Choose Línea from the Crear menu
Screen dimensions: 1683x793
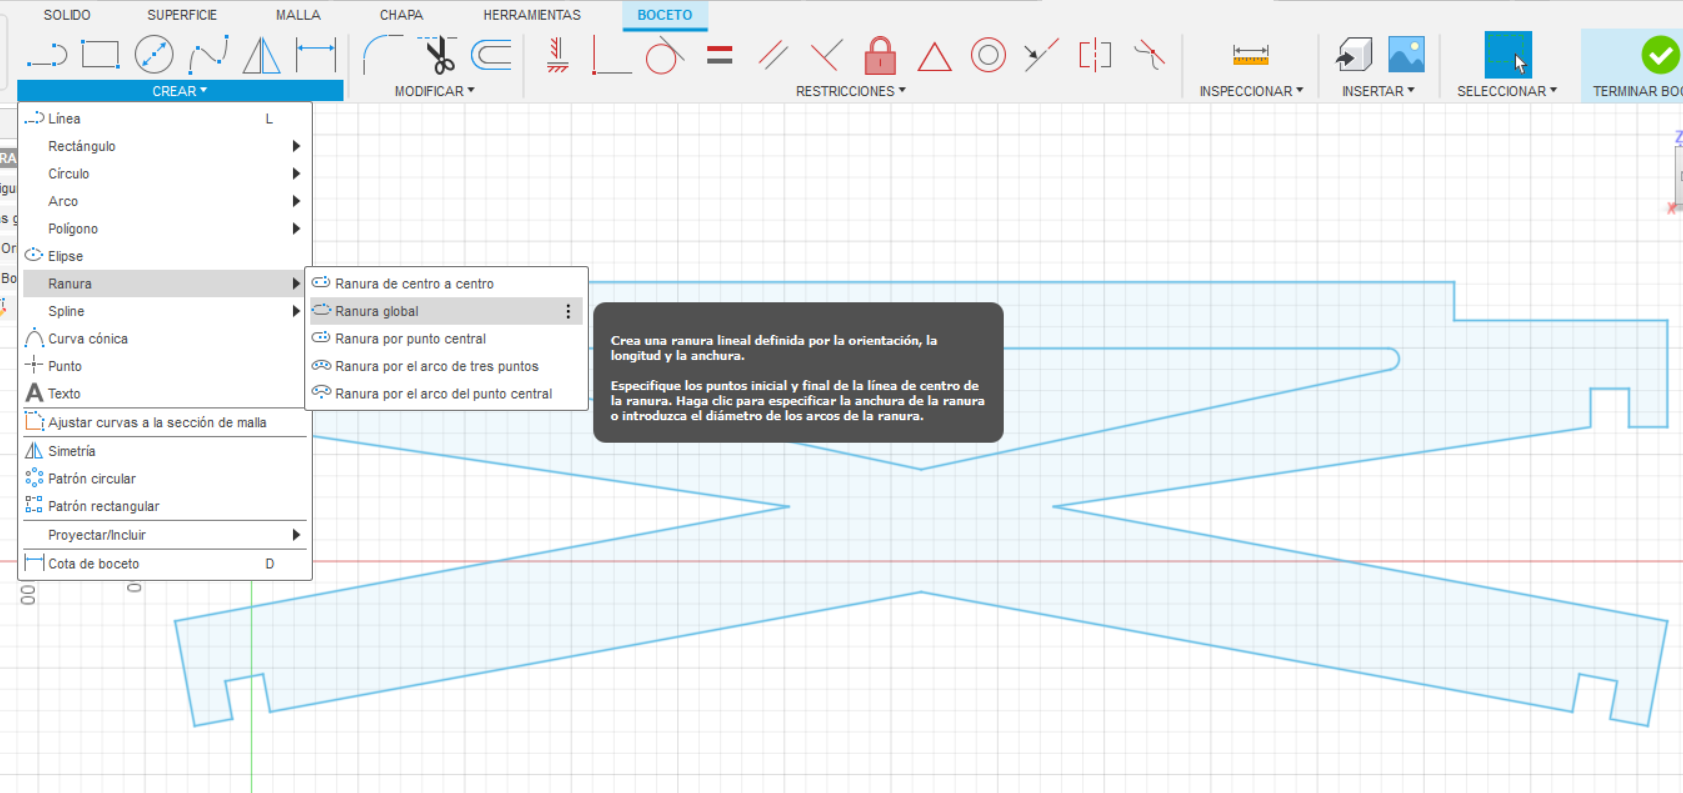pyautogui.click(x=165, y=119)
